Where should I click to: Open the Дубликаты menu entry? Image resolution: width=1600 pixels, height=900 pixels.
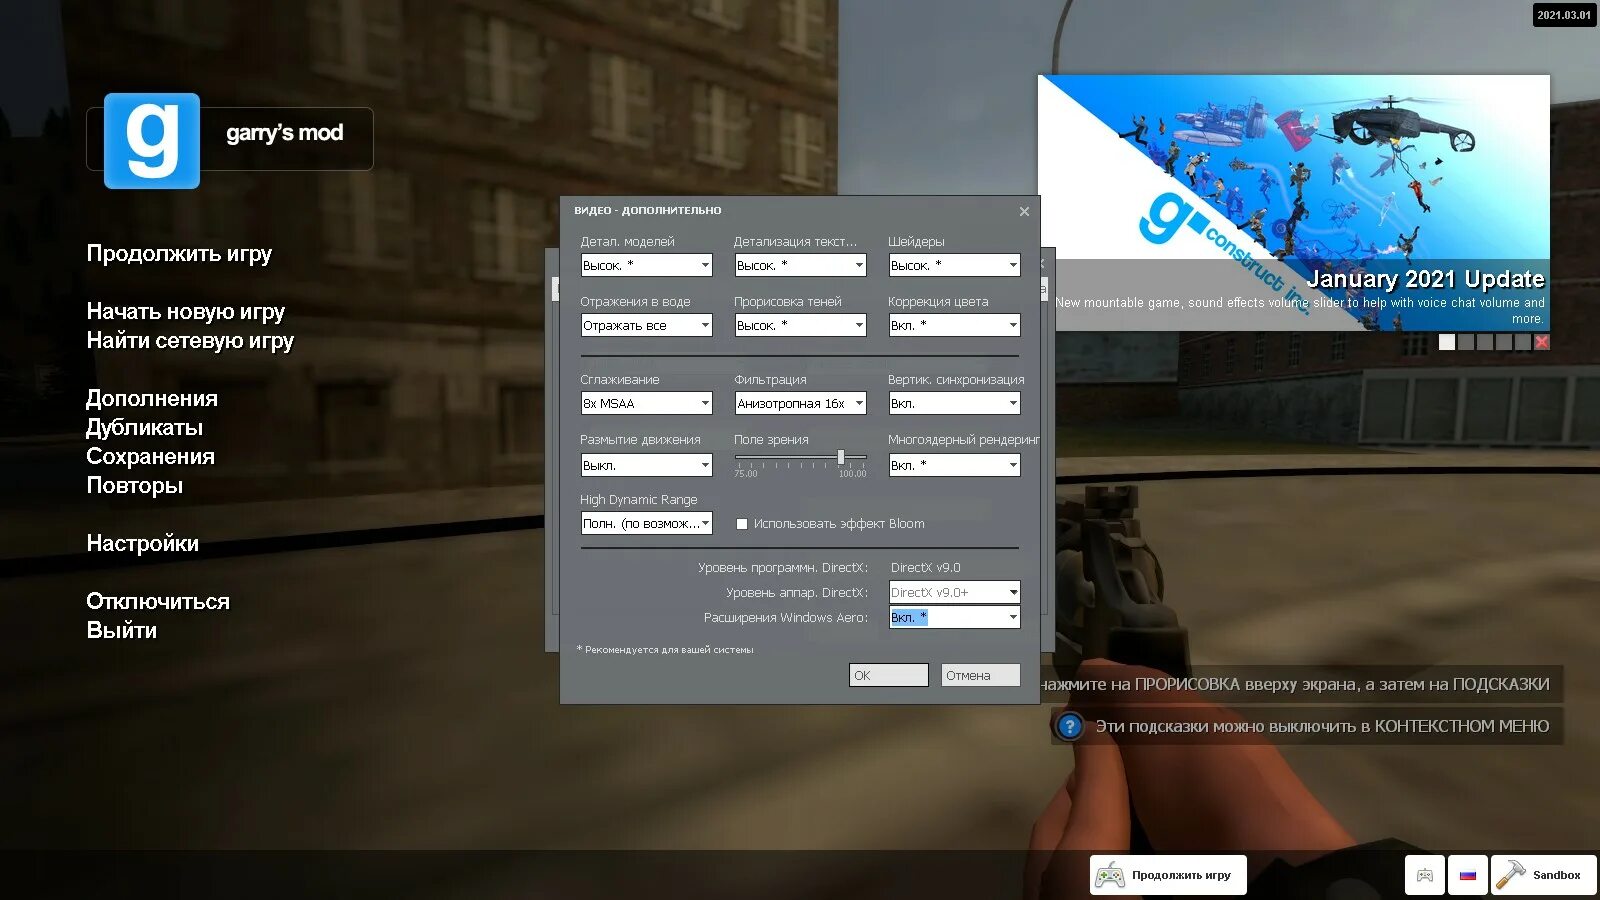145,428
